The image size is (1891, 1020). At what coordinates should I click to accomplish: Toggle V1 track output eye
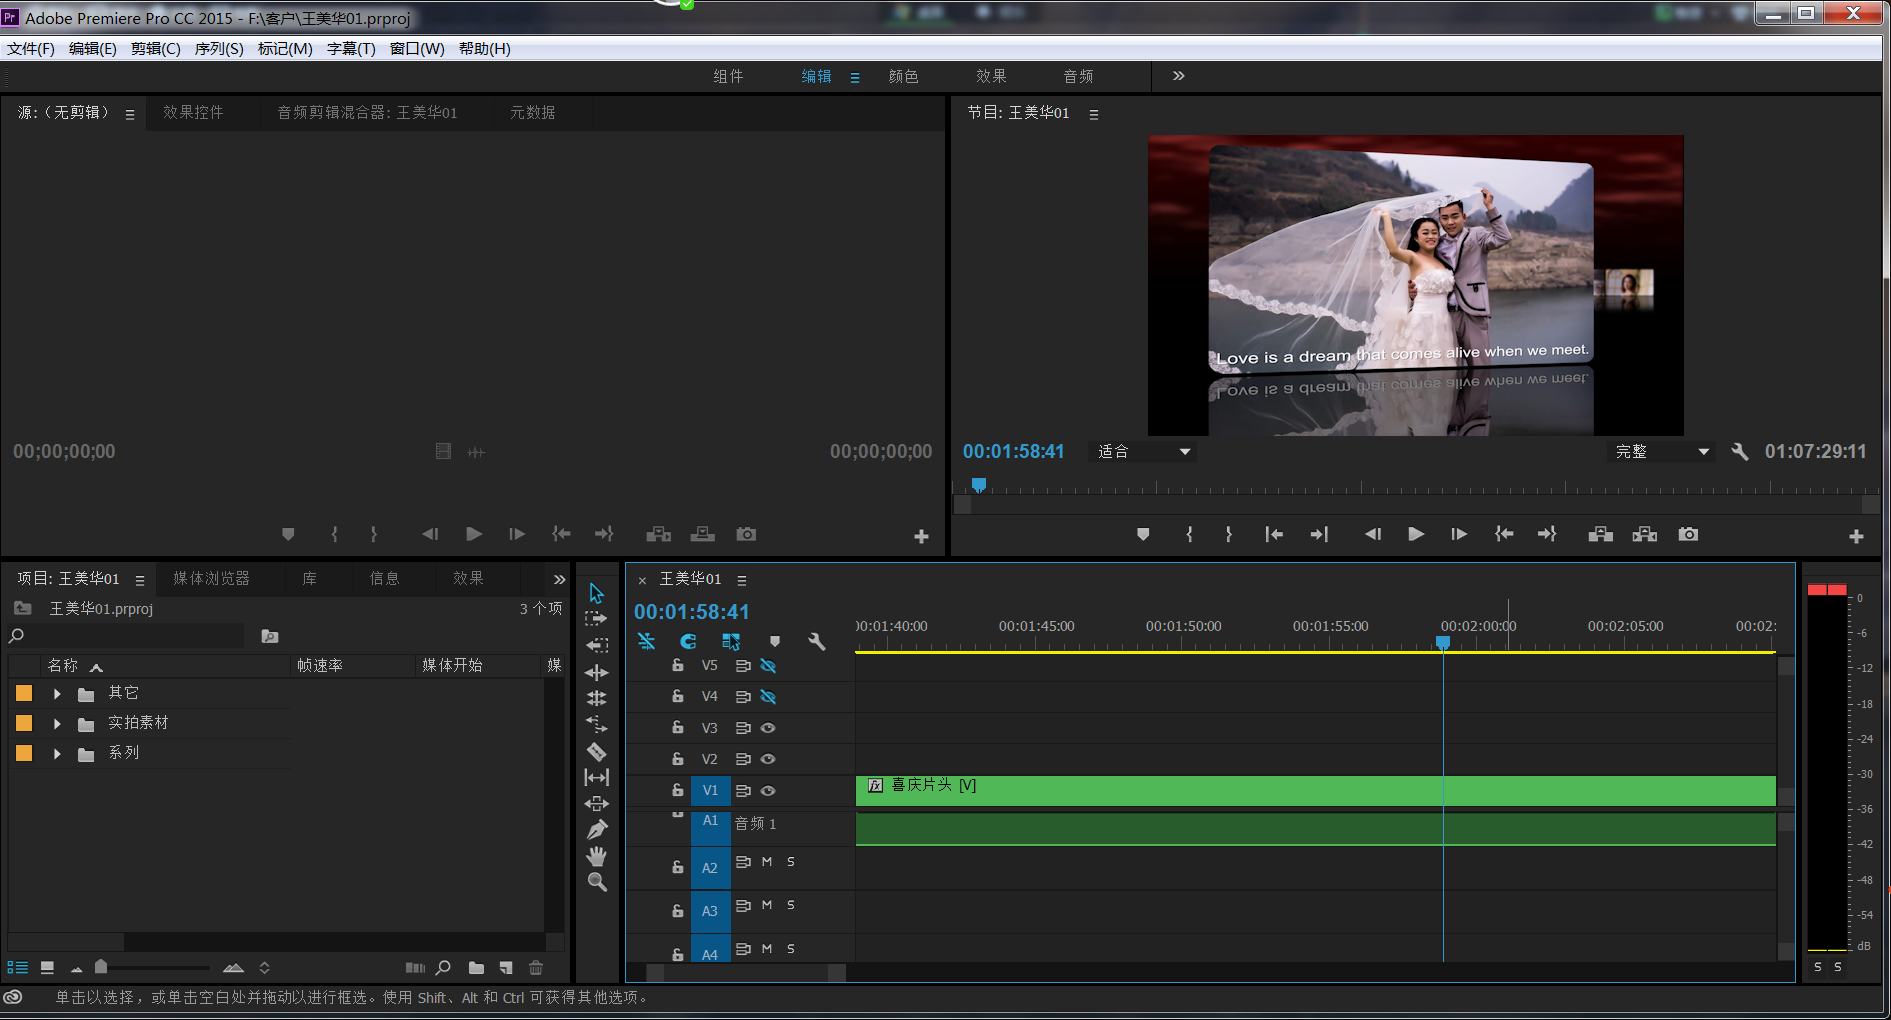tap(768, 790)
